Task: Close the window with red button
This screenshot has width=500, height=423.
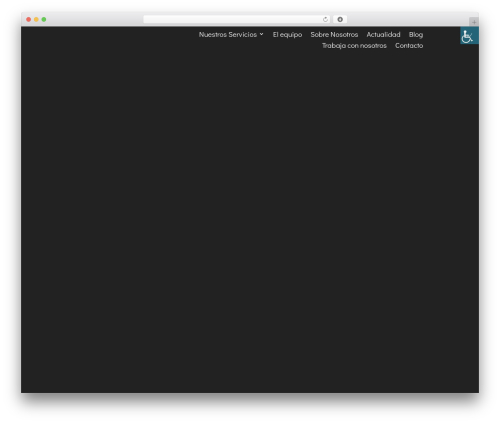Action: point(29,19)
